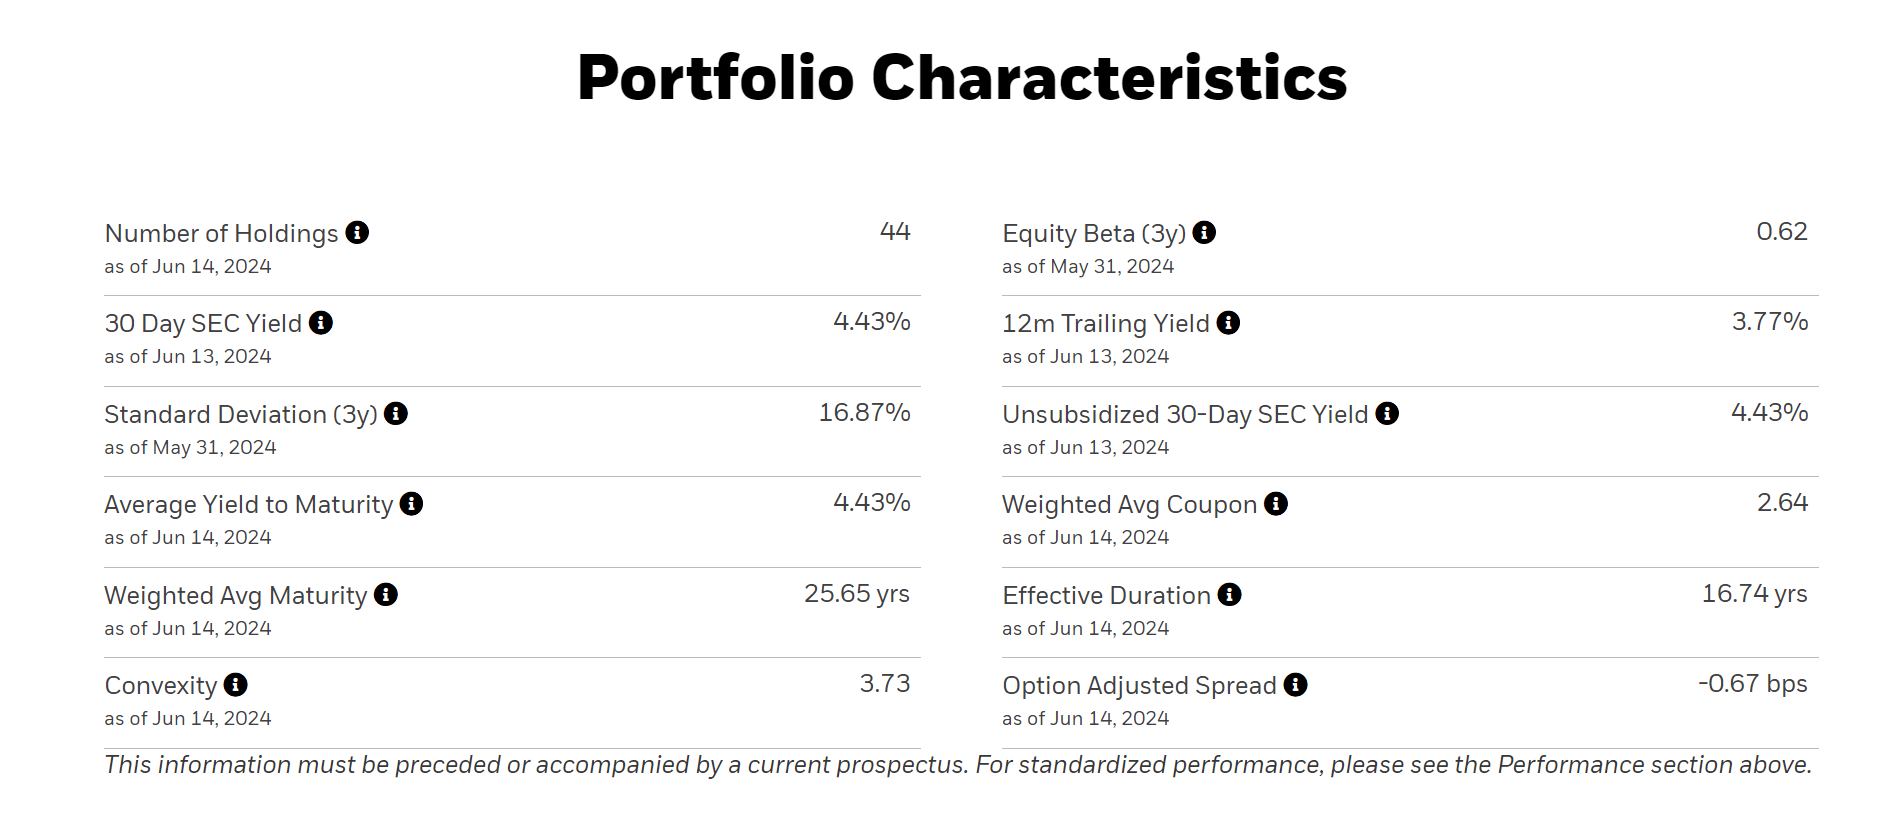Click the Portfolio Characteristics heading
Viewport: 1893px width, 826px height.
pos(962,78)
